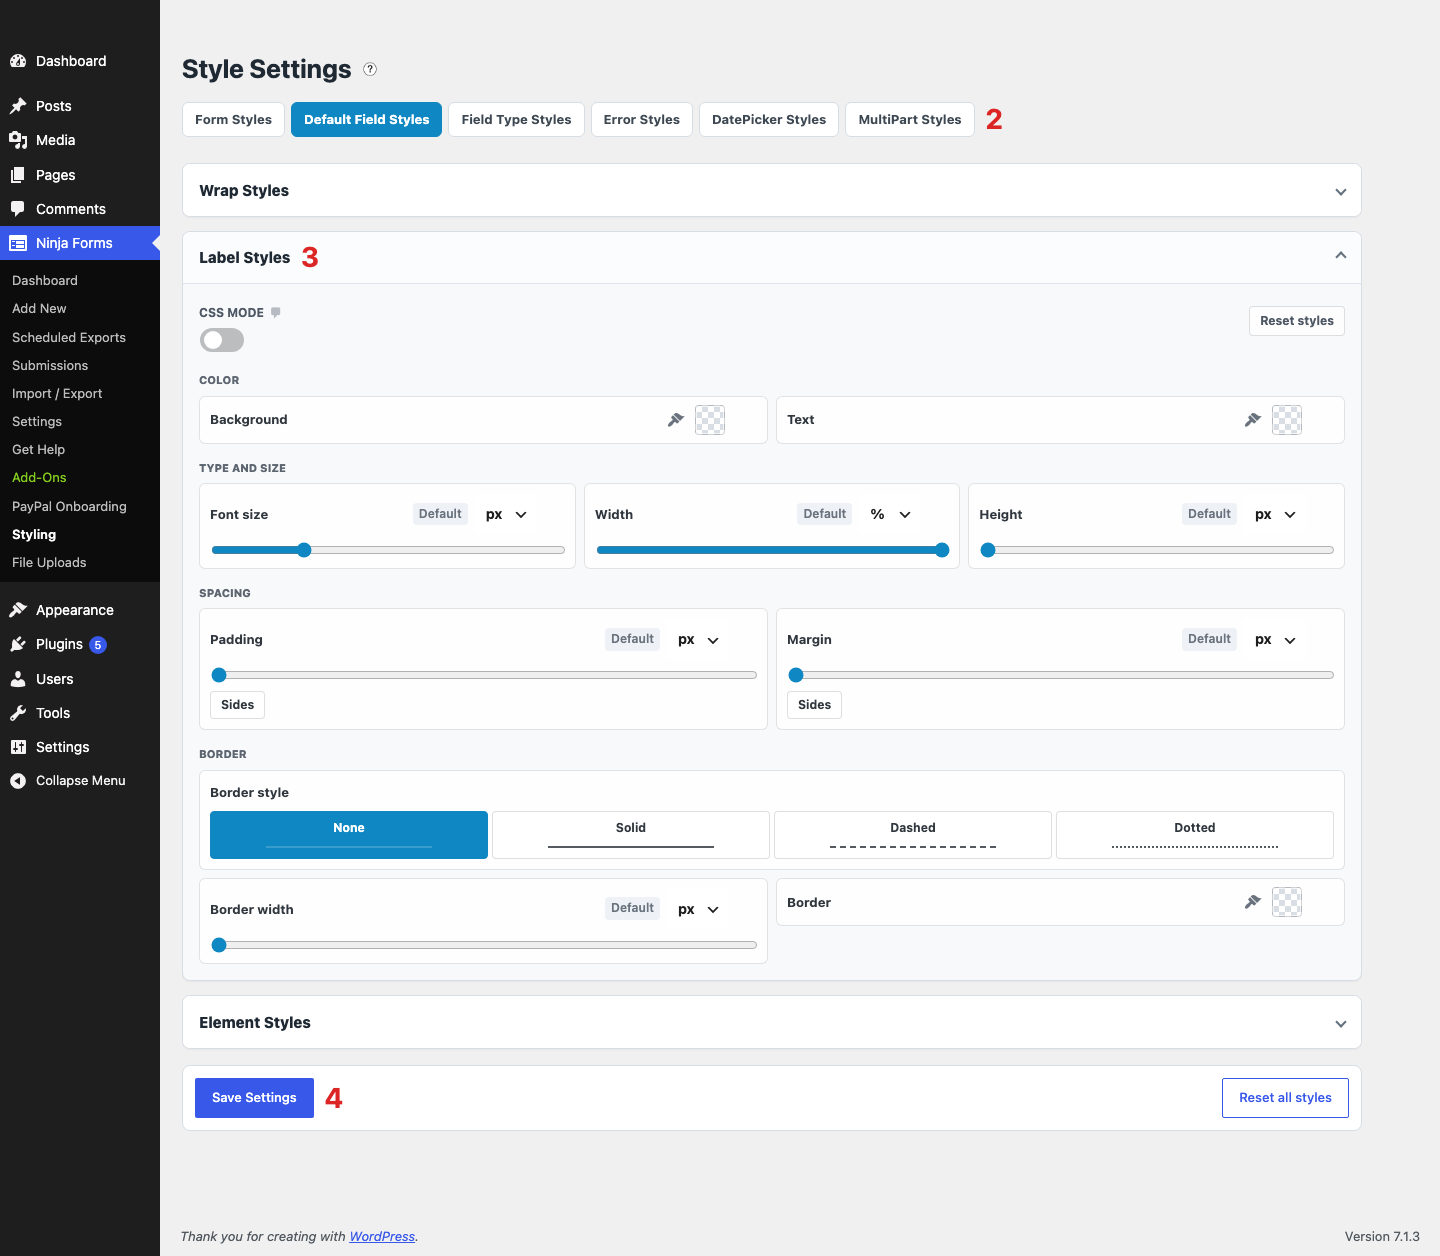Select the Dotted border style
Image resolution: width=1440 pixels, height=1256 pixels.
[x=1195, y=835]
